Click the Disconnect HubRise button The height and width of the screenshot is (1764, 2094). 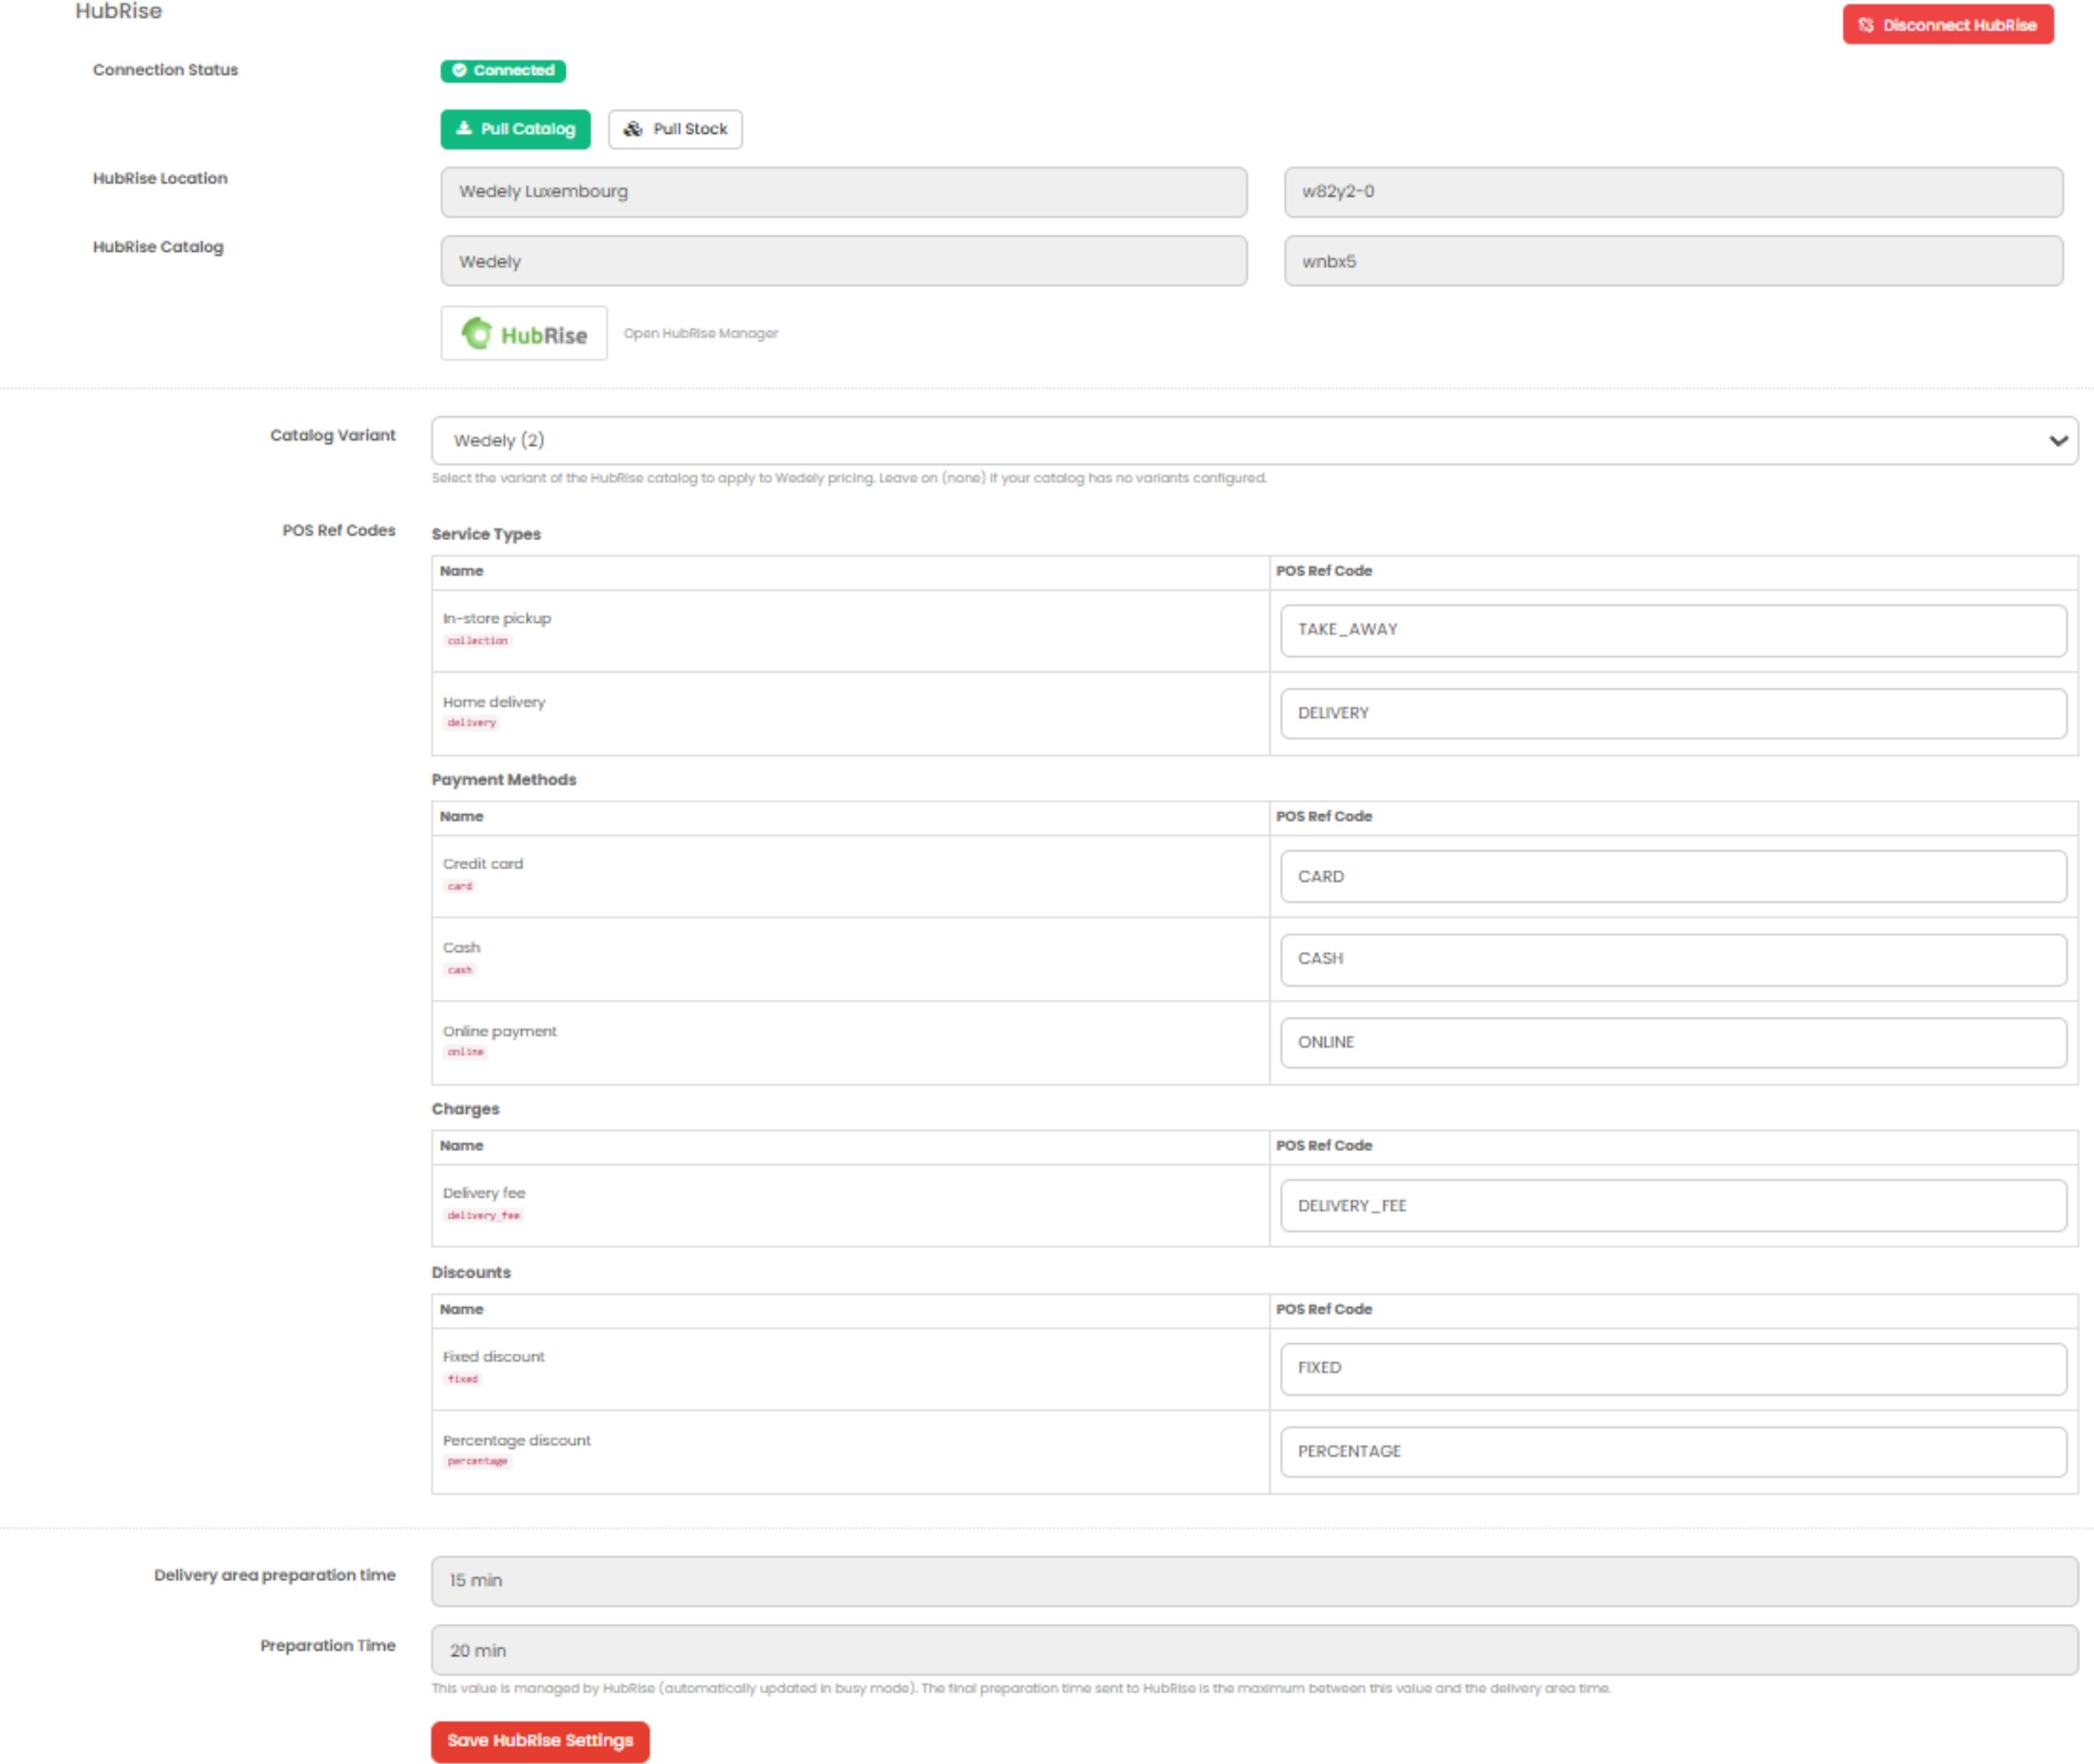[x=1947, y=25]
